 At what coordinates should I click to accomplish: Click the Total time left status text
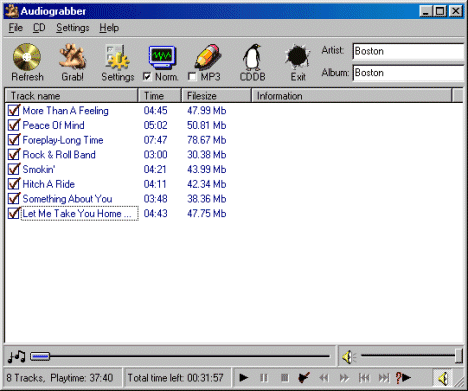pos(175,378)
